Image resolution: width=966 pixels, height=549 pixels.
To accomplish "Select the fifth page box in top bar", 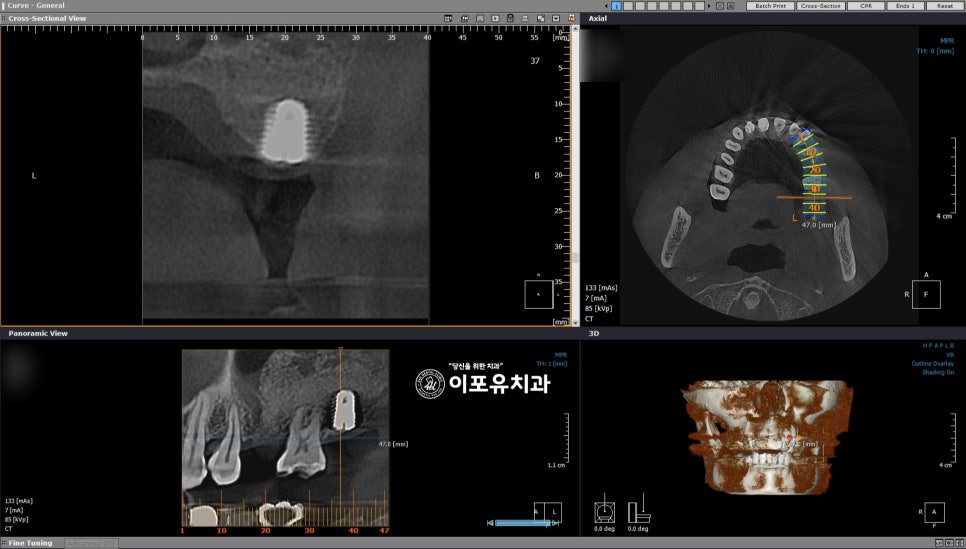I will 664,6.
